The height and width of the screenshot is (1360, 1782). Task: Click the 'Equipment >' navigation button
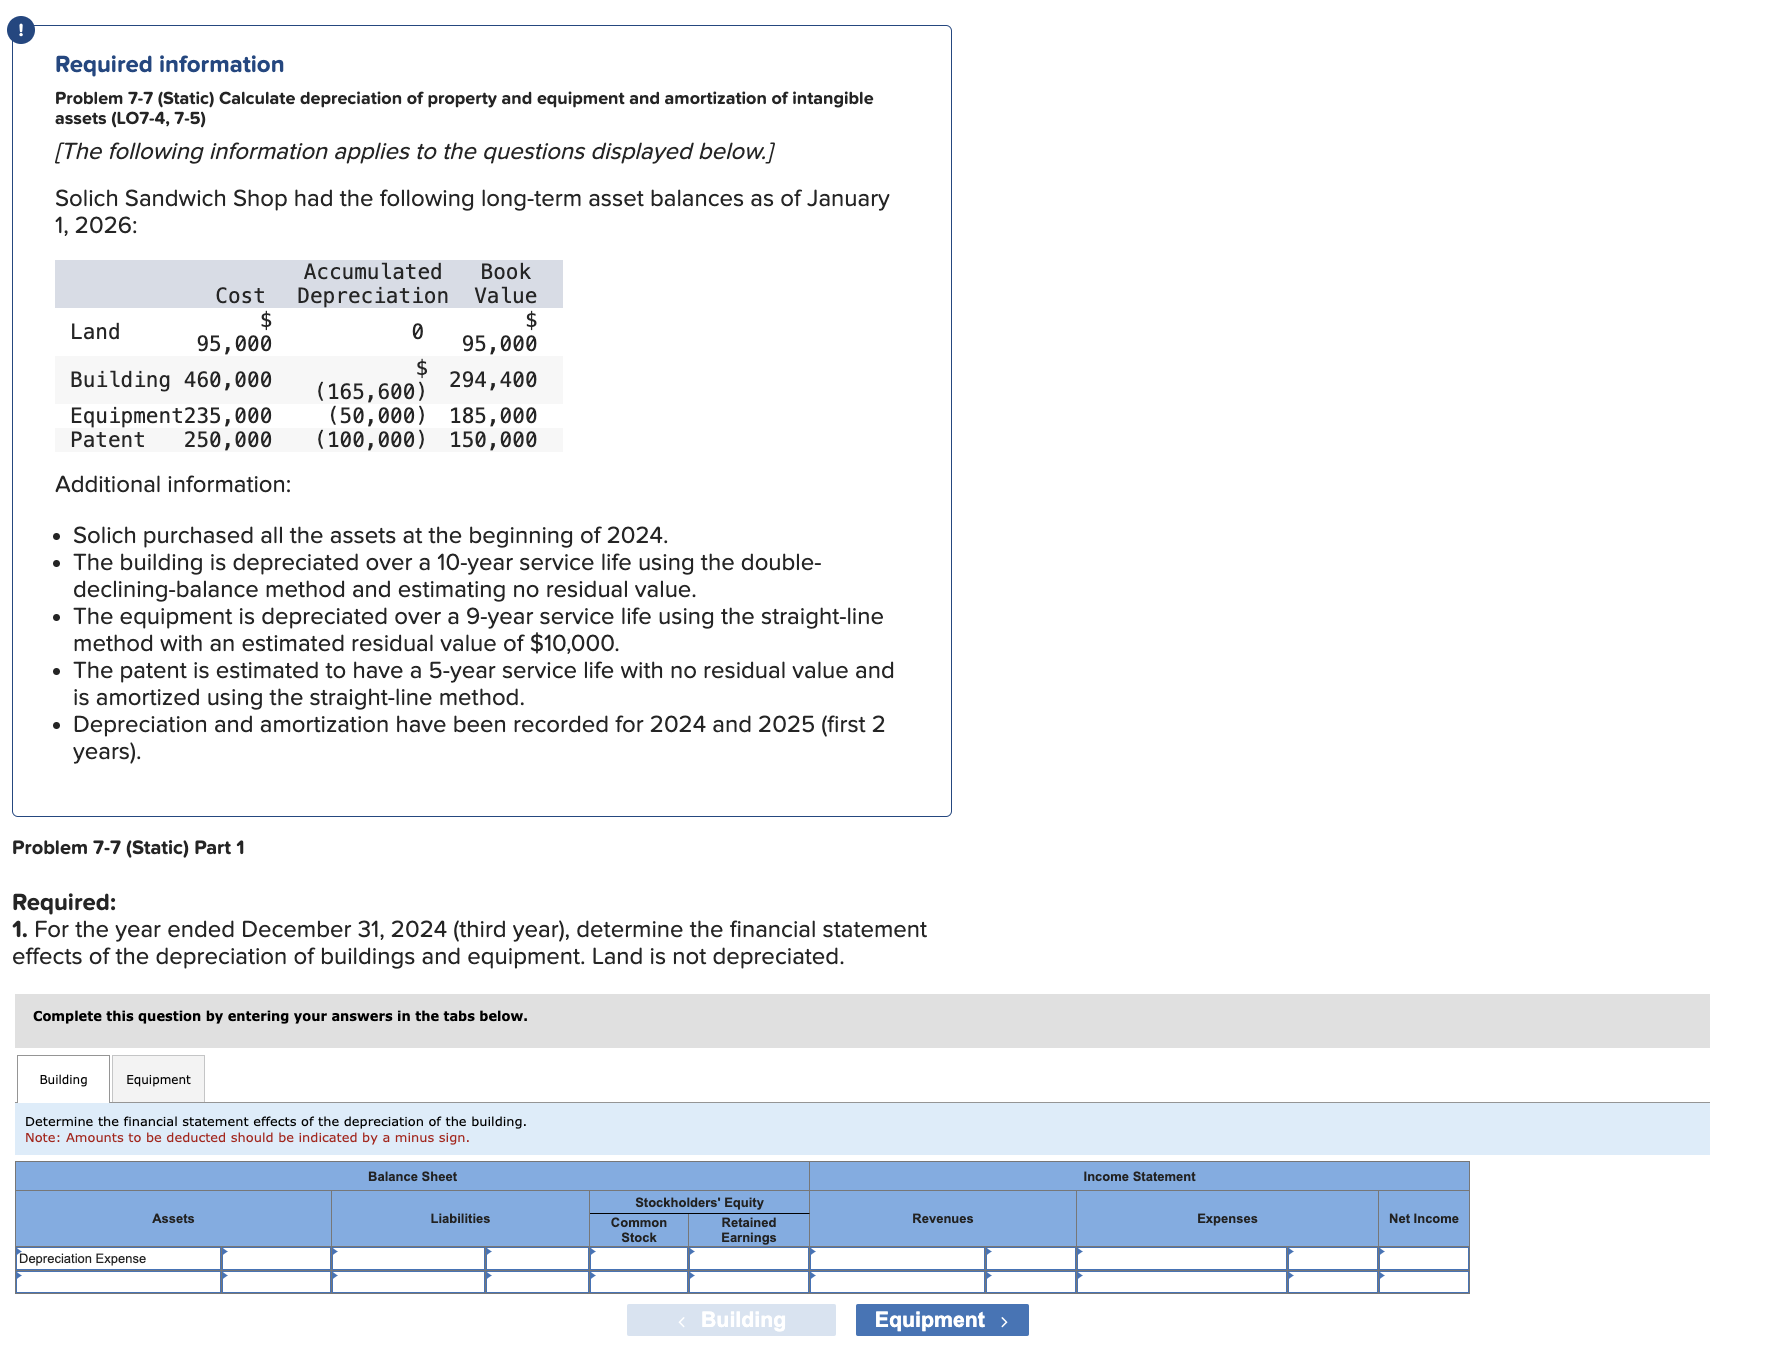941,1319
